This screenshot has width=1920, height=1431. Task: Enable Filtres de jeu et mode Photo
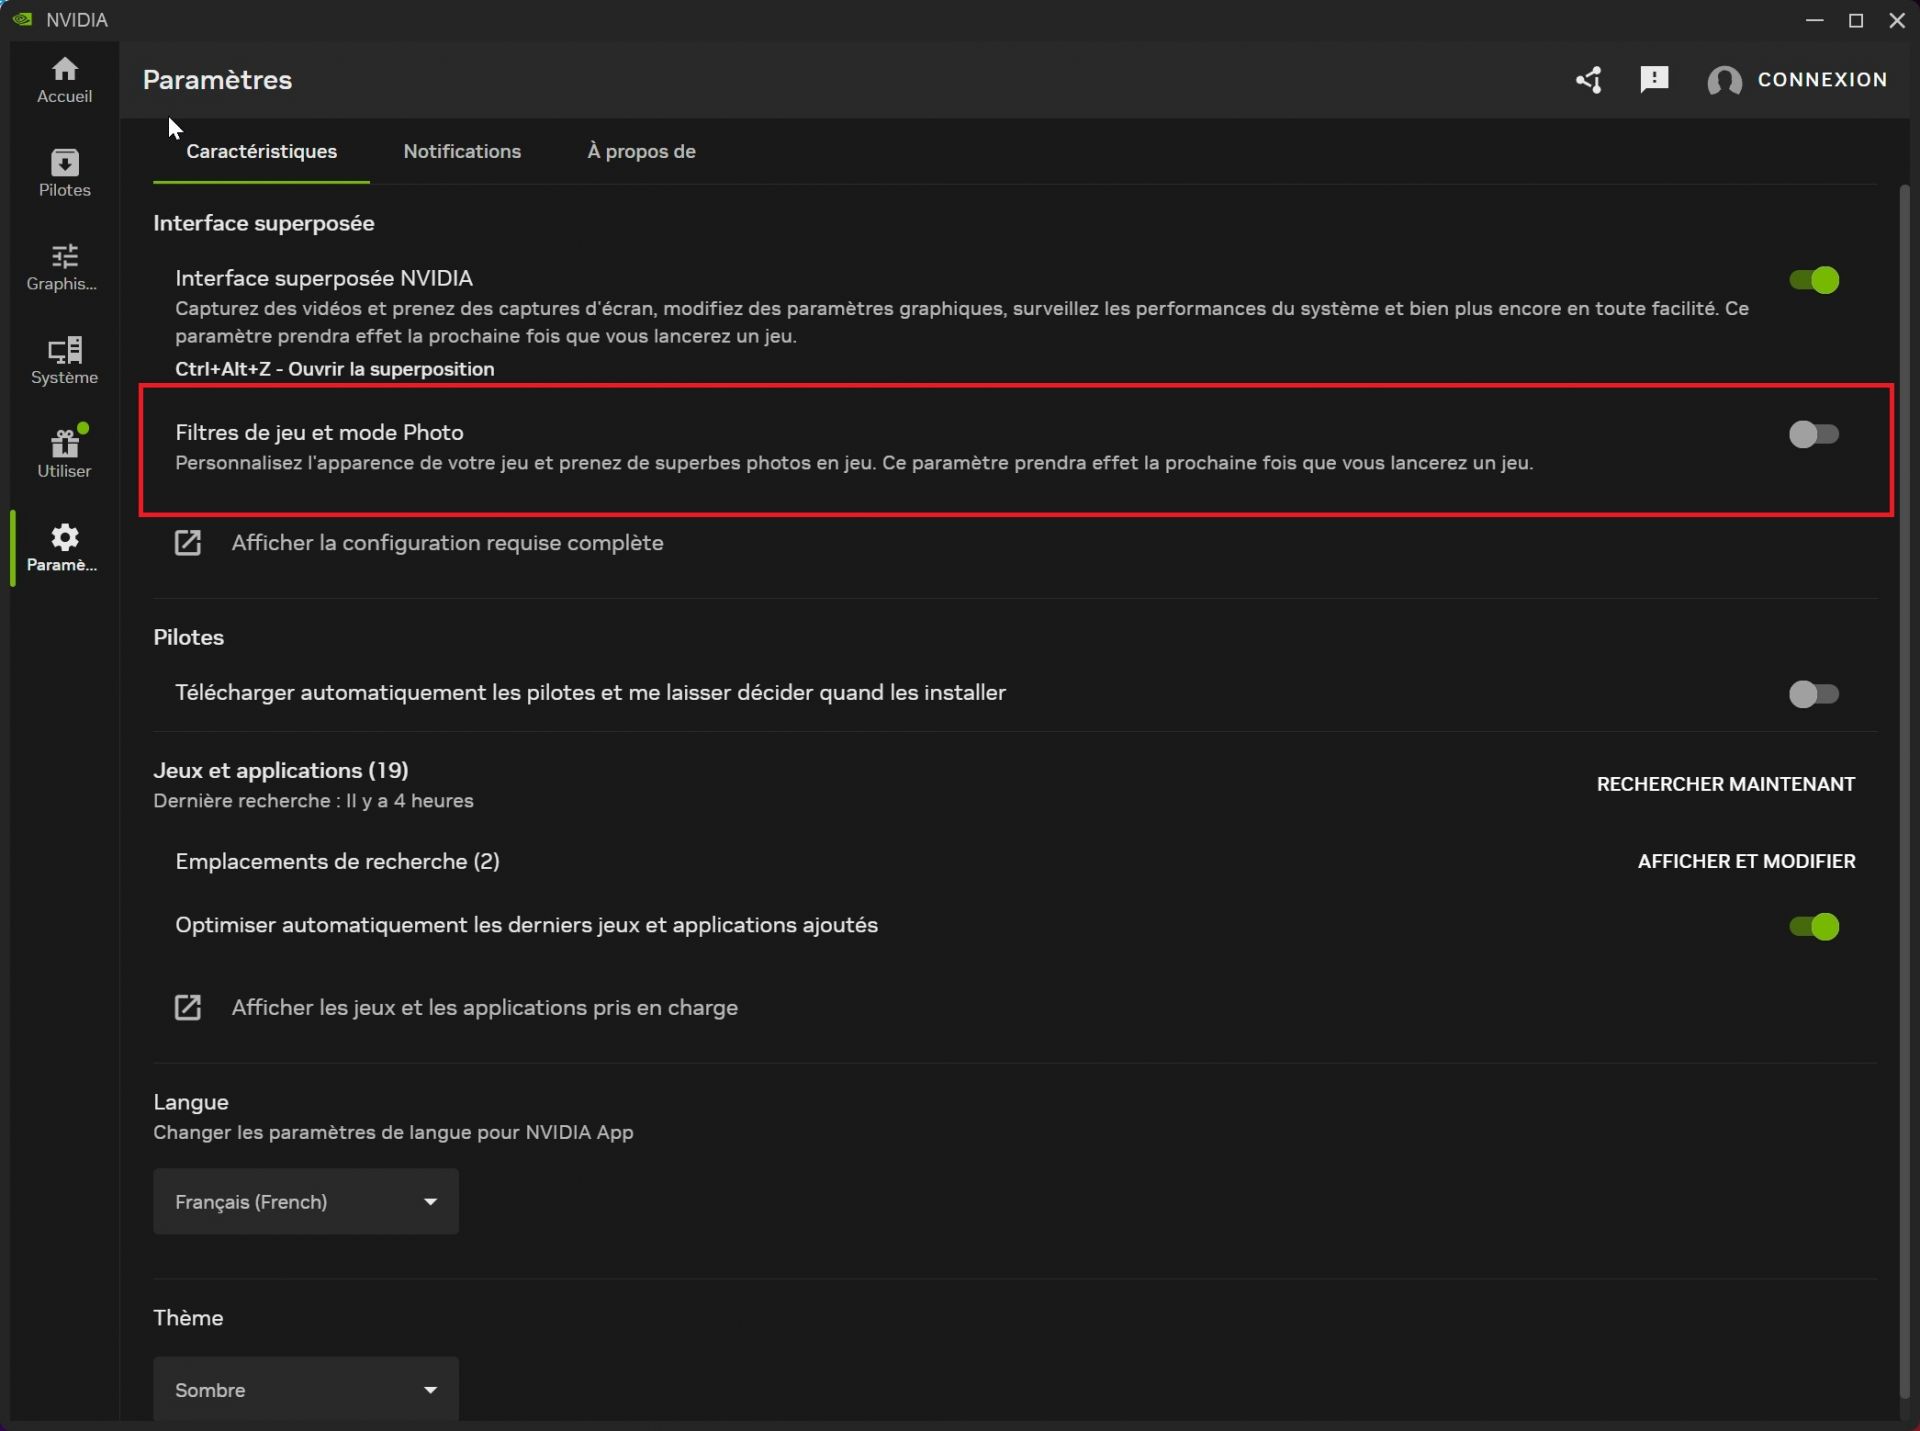(1814, 434)
